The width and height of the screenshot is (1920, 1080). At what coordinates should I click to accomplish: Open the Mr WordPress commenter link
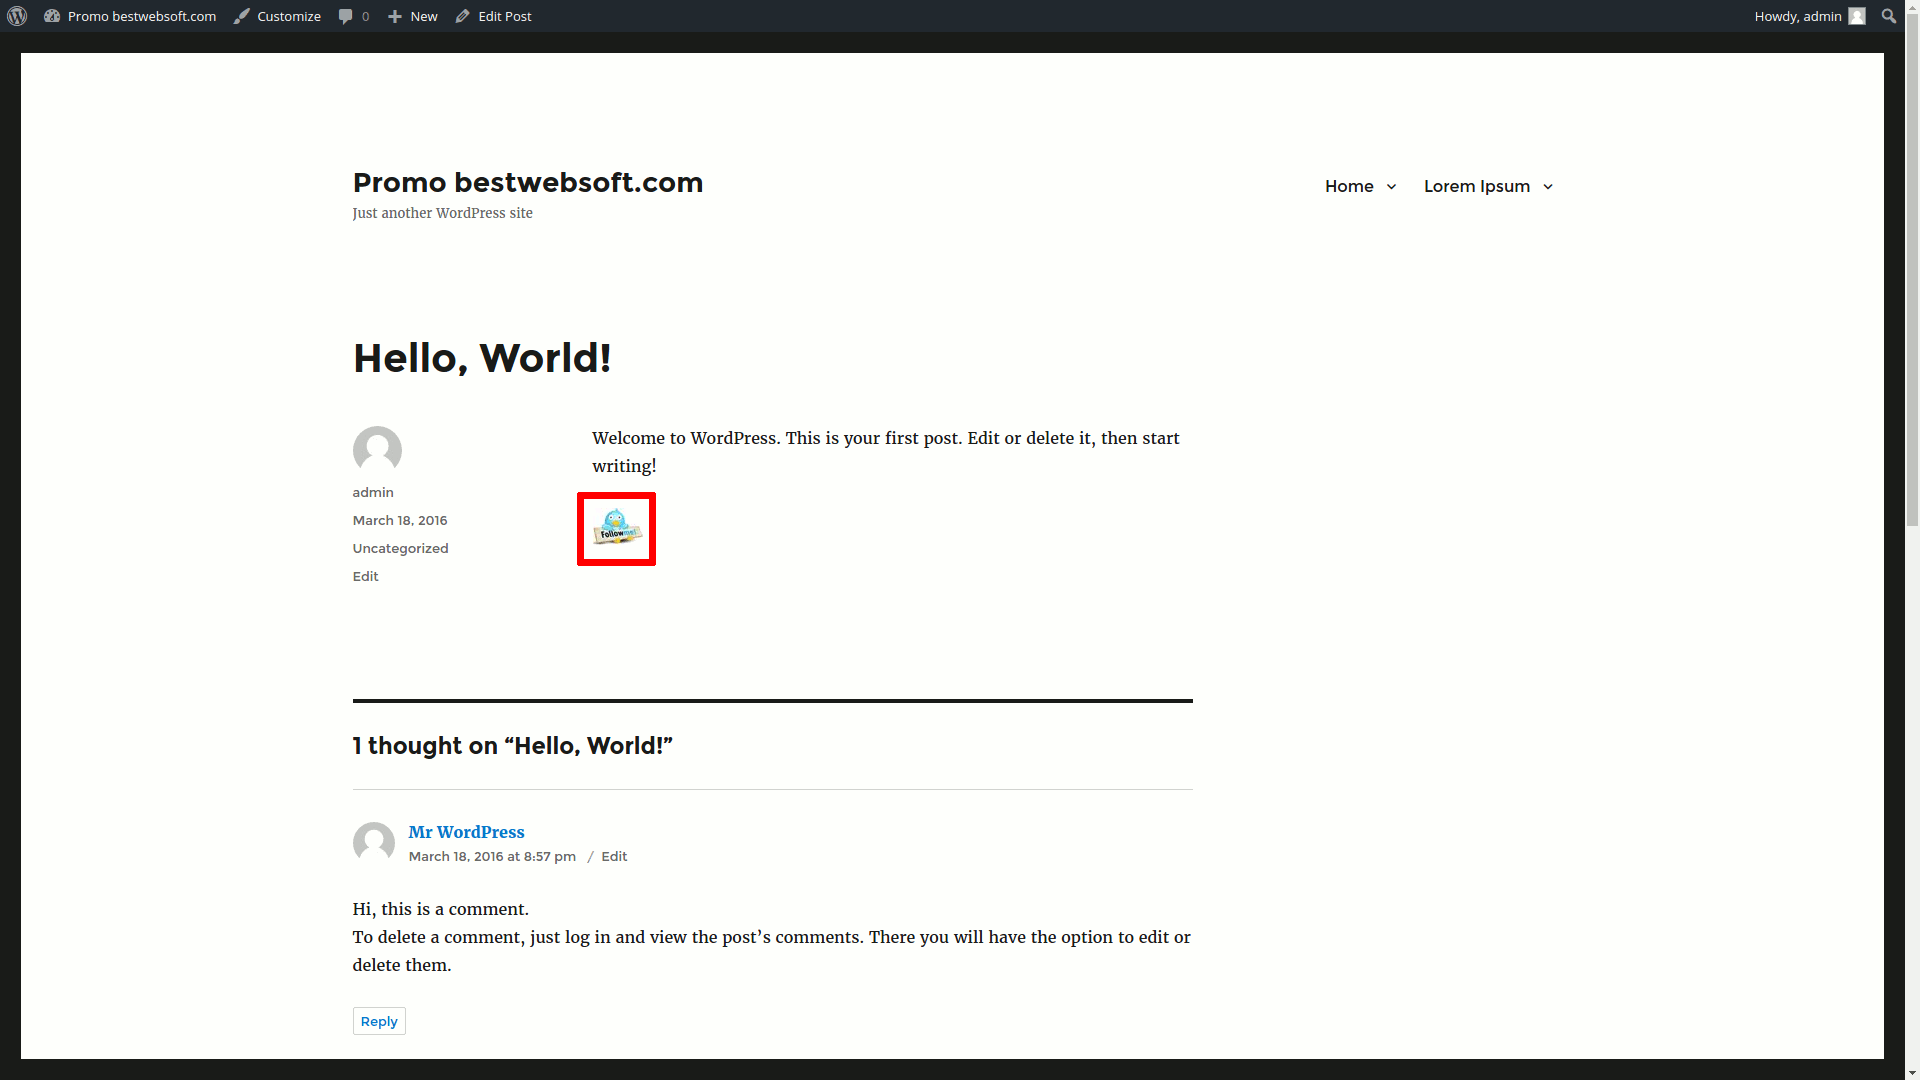coord(466,832)
